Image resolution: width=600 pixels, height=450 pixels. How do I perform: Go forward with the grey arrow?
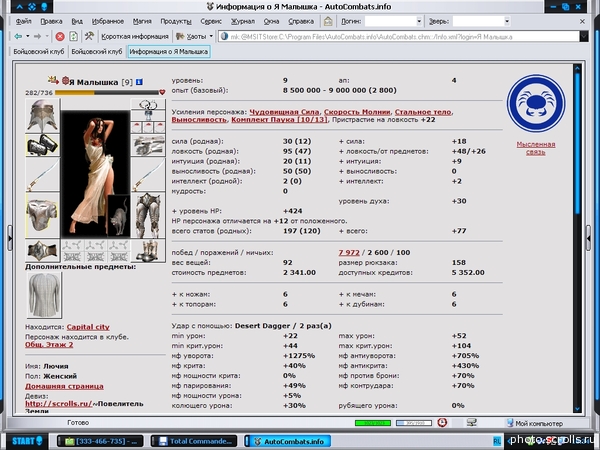[x=37, y=36]
